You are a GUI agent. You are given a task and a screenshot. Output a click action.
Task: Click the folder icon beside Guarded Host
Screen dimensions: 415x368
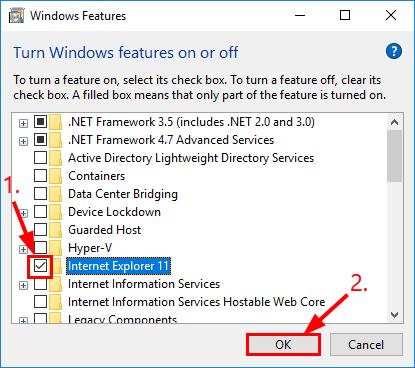(x=56, y=230)
